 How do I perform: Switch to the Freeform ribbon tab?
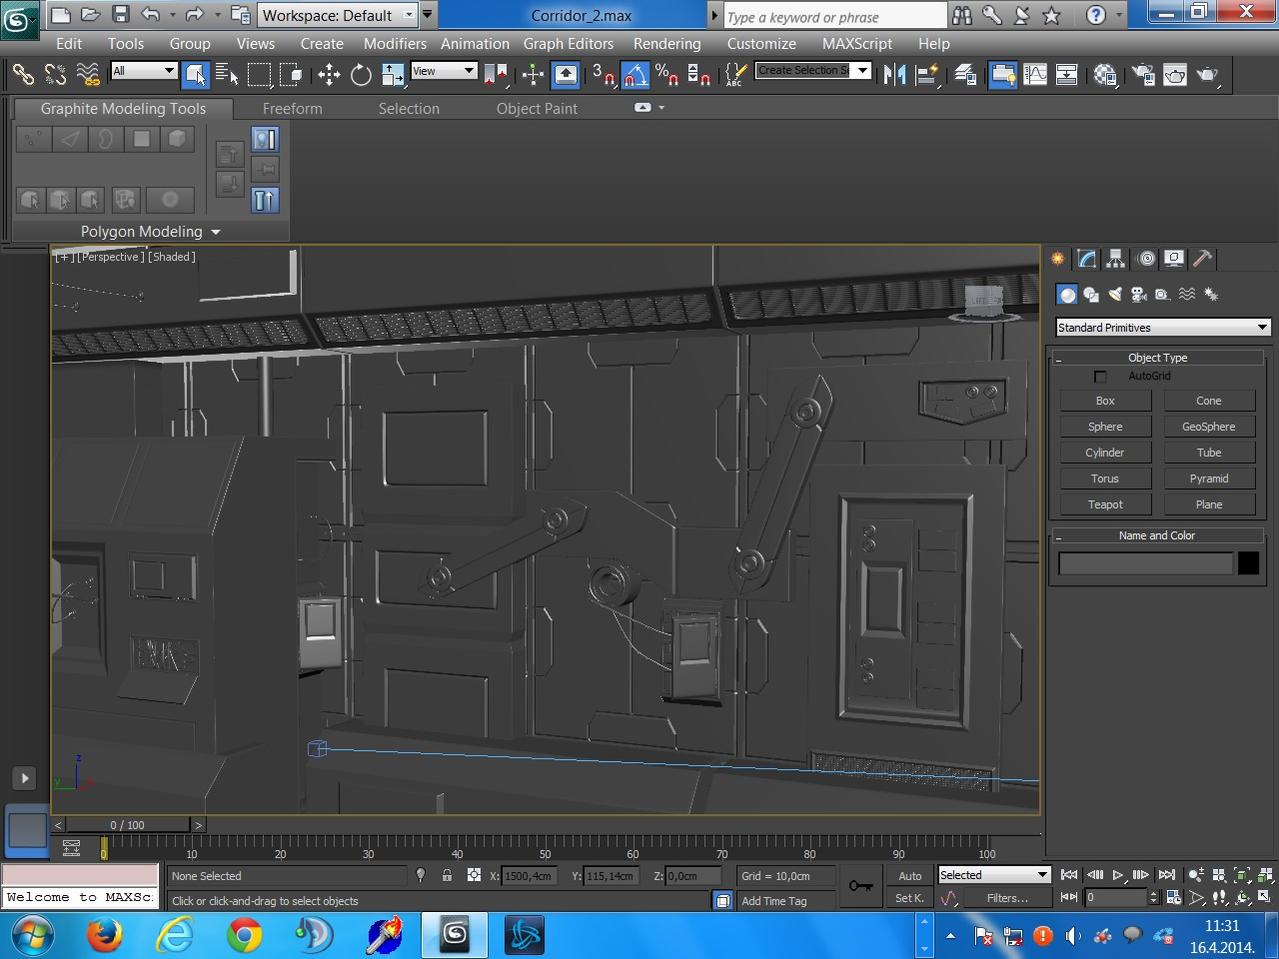(292, 108)
